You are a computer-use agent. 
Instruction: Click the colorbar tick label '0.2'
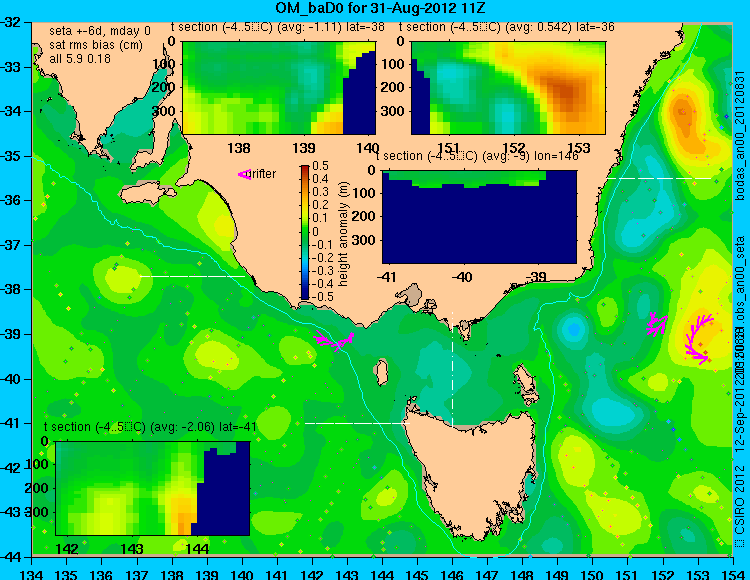(320, 205)
